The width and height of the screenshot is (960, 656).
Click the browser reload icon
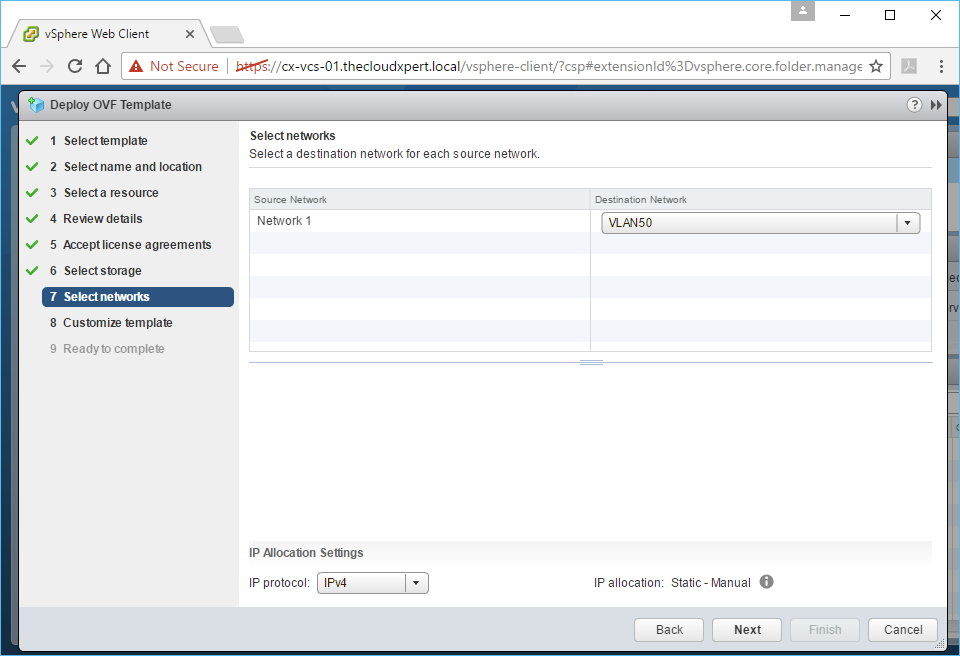tap(75, 67)
